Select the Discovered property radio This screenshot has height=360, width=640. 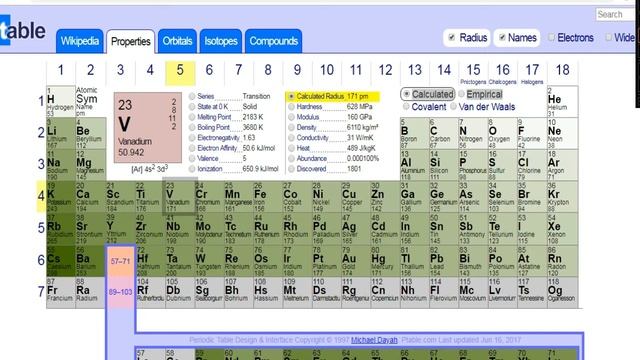(291, 169)
